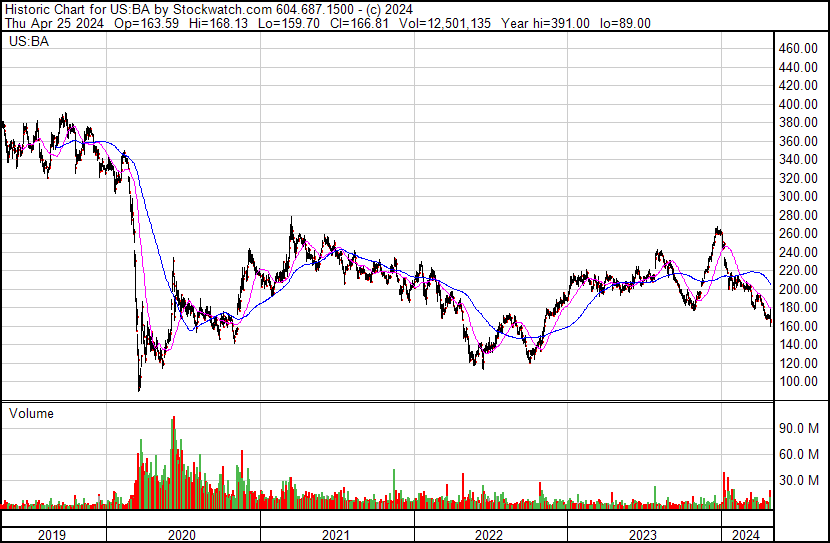Select the 2023 year marker on timeline

click(642, 534)
